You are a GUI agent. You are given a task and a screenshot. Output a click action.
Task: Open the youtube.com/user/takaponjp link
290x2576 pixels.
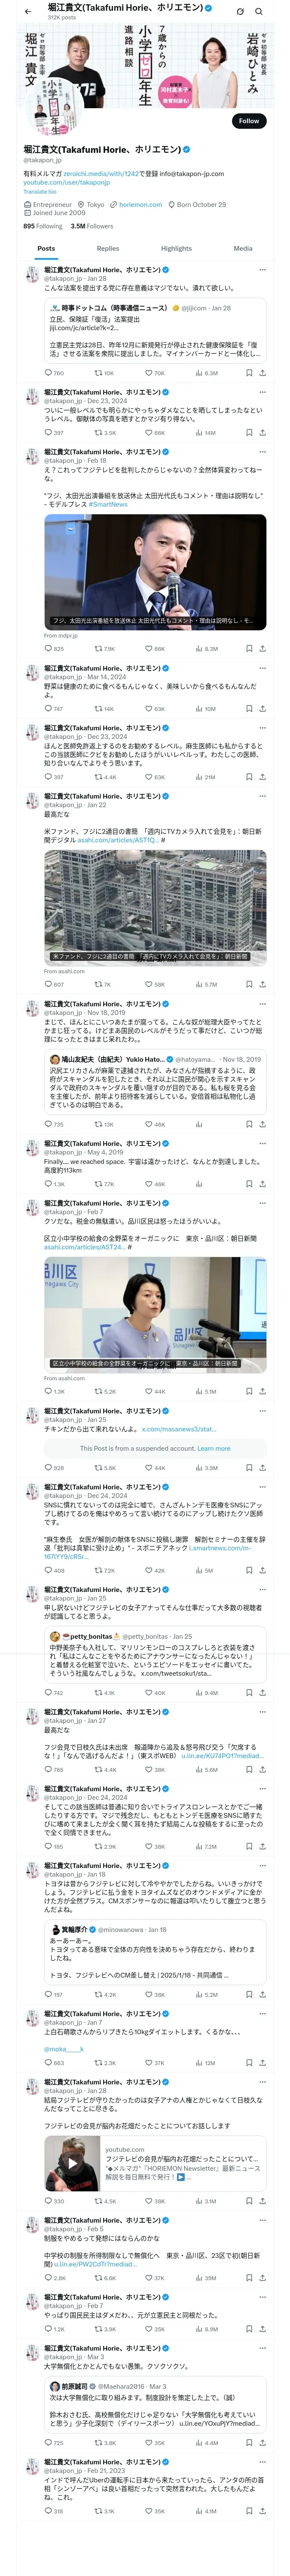pyautogui.click(x=67, y=183)
